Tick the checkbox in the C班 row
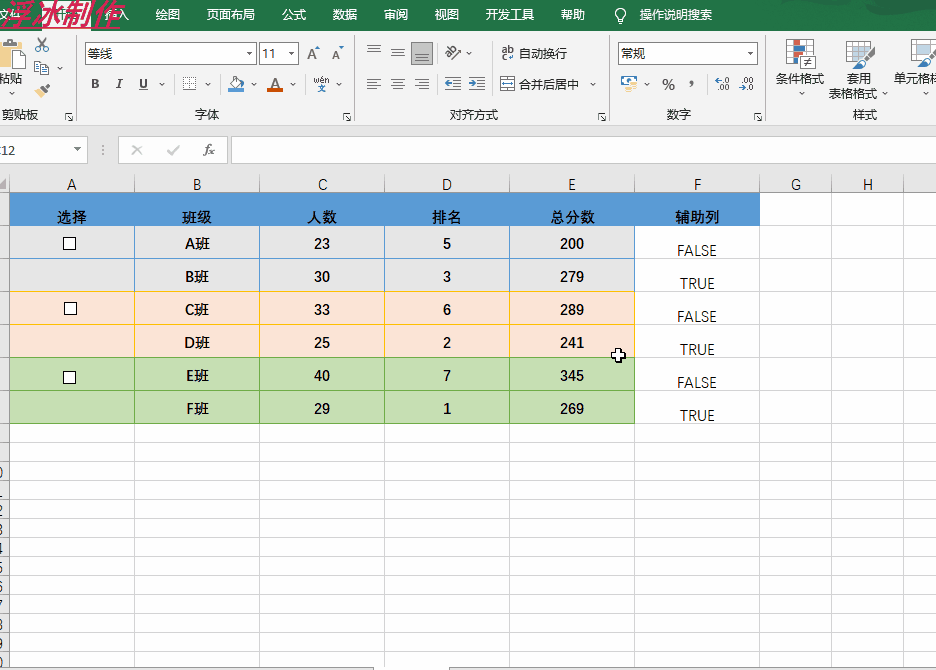936x670 pixels. click(70, 309)
